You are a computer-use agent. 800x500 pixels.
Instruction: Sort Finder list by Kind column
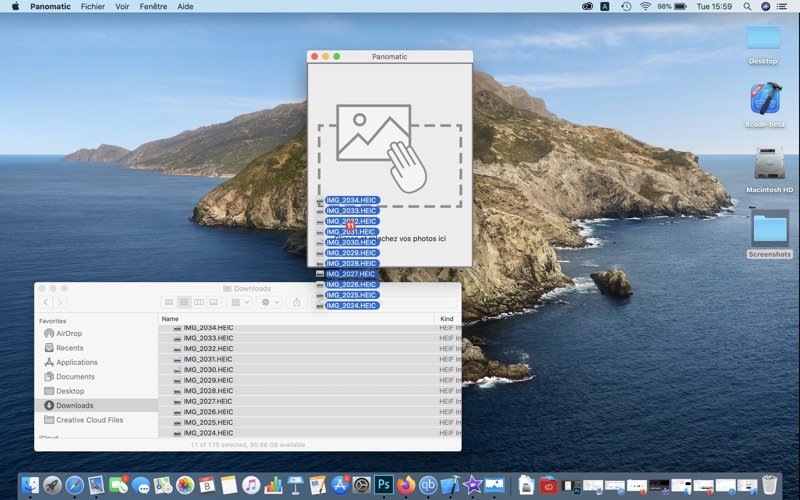point(447,318)
